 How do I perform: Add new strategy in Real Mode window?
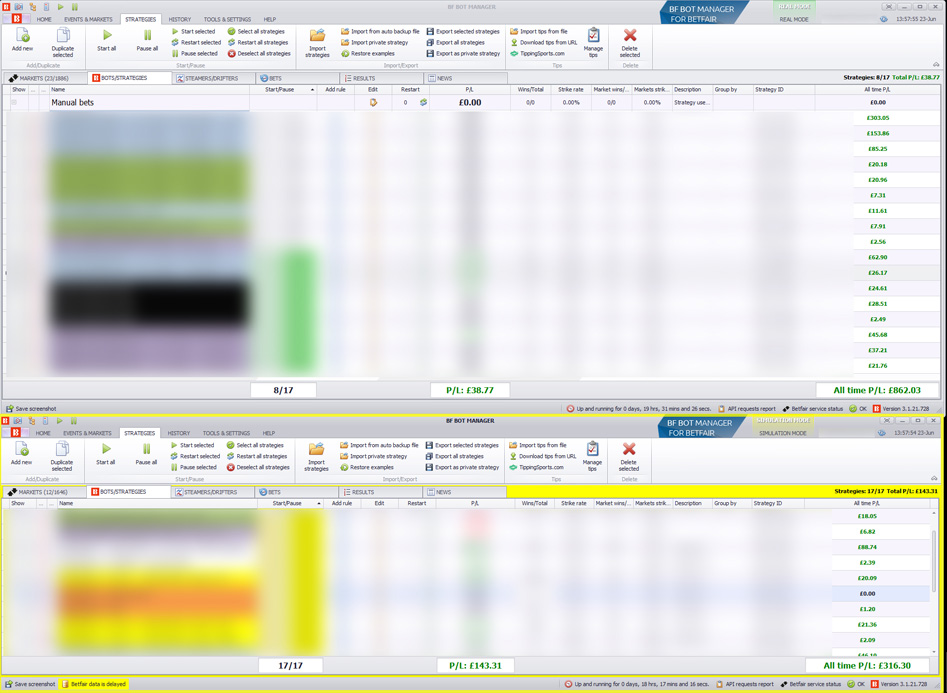coord(22,40)
